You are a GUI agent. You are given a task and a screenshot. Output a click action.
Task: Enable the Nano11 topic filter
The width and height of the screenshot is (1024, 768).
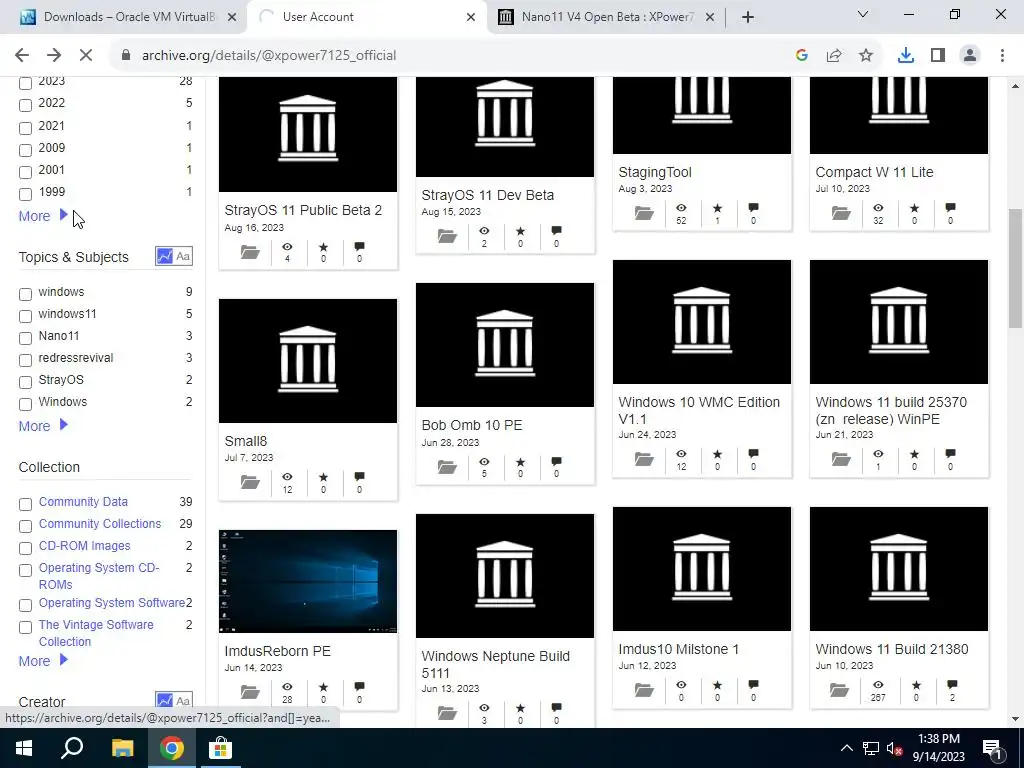tap(25, 338)
